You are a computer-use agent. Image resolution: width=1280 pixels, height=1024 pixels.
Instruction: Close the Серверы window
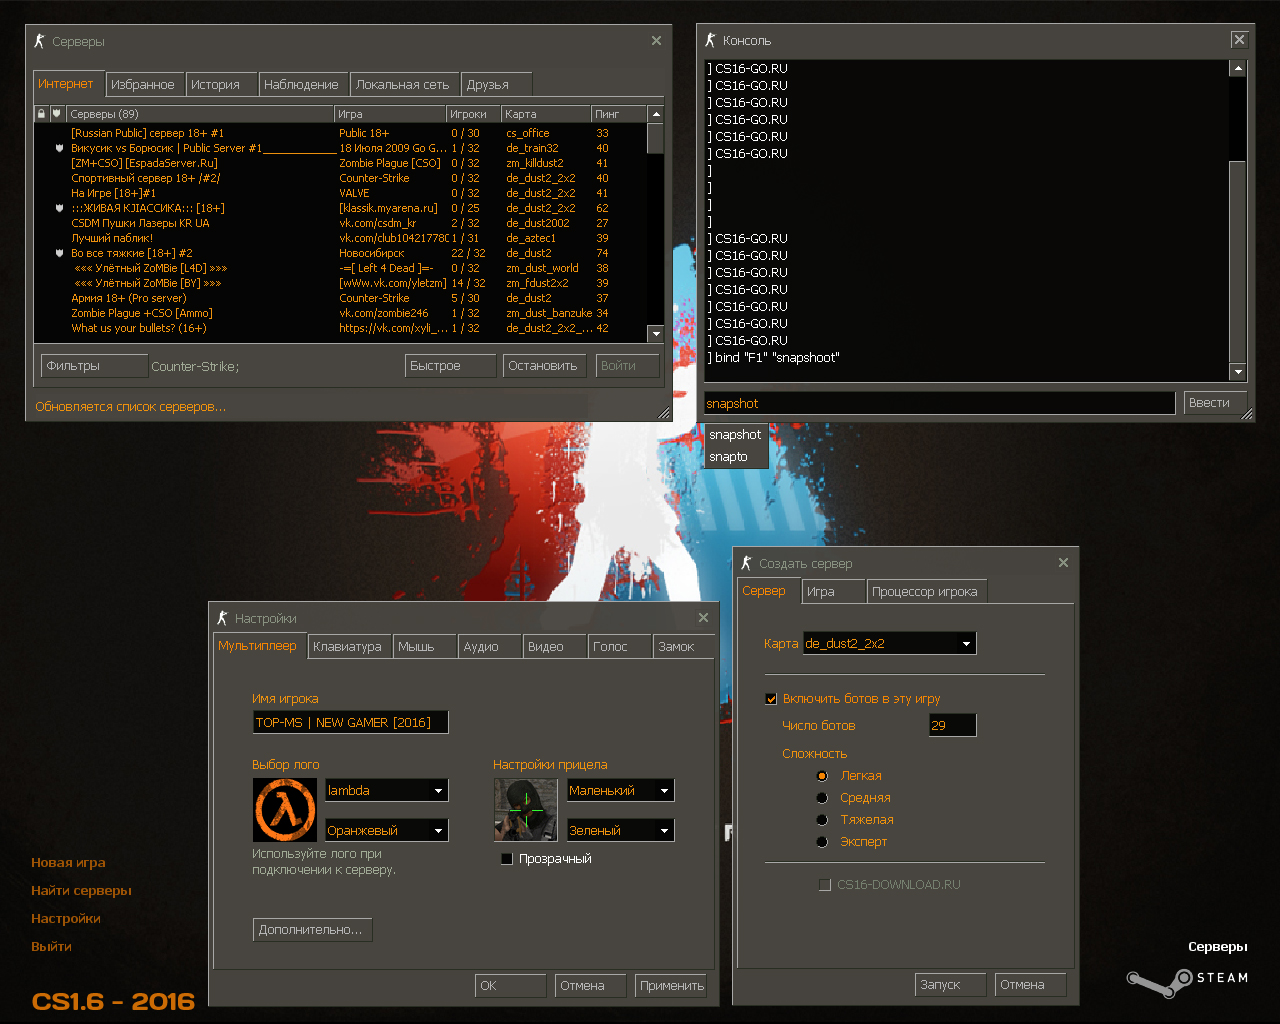(656, 41)
